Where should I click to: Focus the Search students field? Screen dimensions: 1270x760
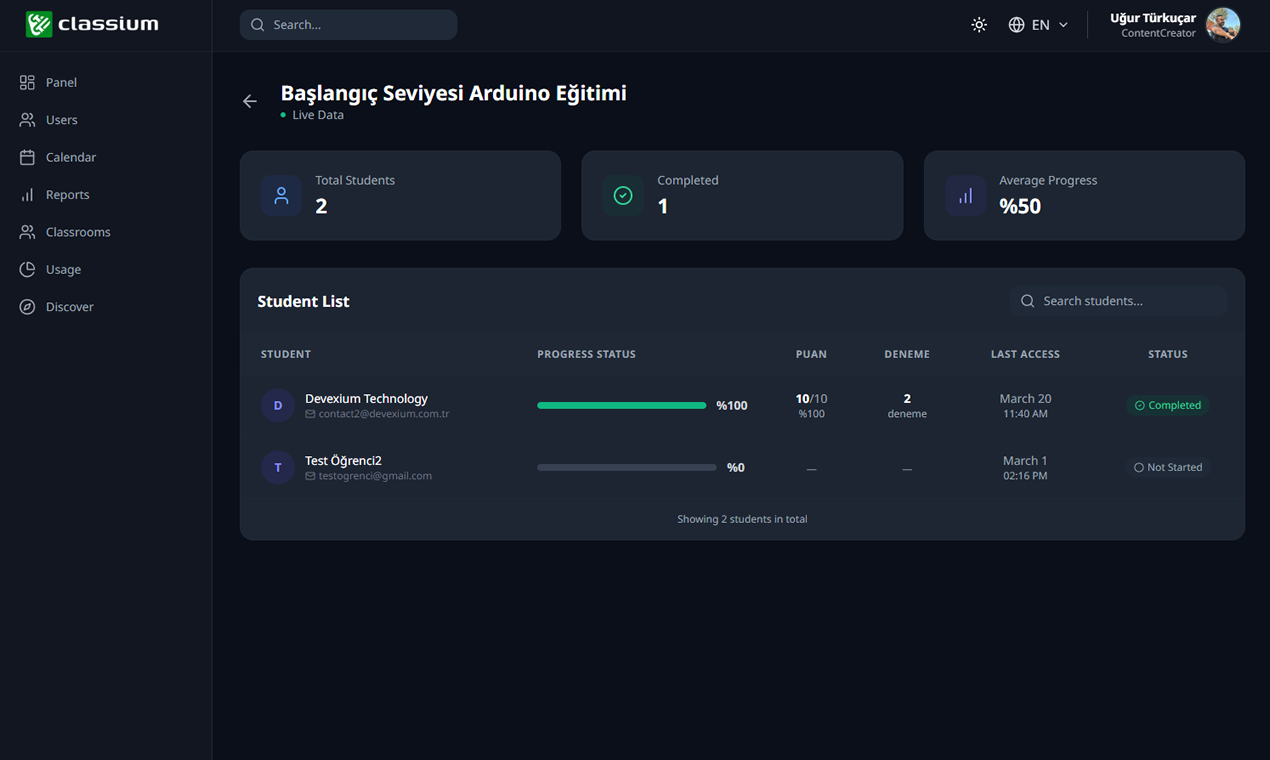[1118, 301]
